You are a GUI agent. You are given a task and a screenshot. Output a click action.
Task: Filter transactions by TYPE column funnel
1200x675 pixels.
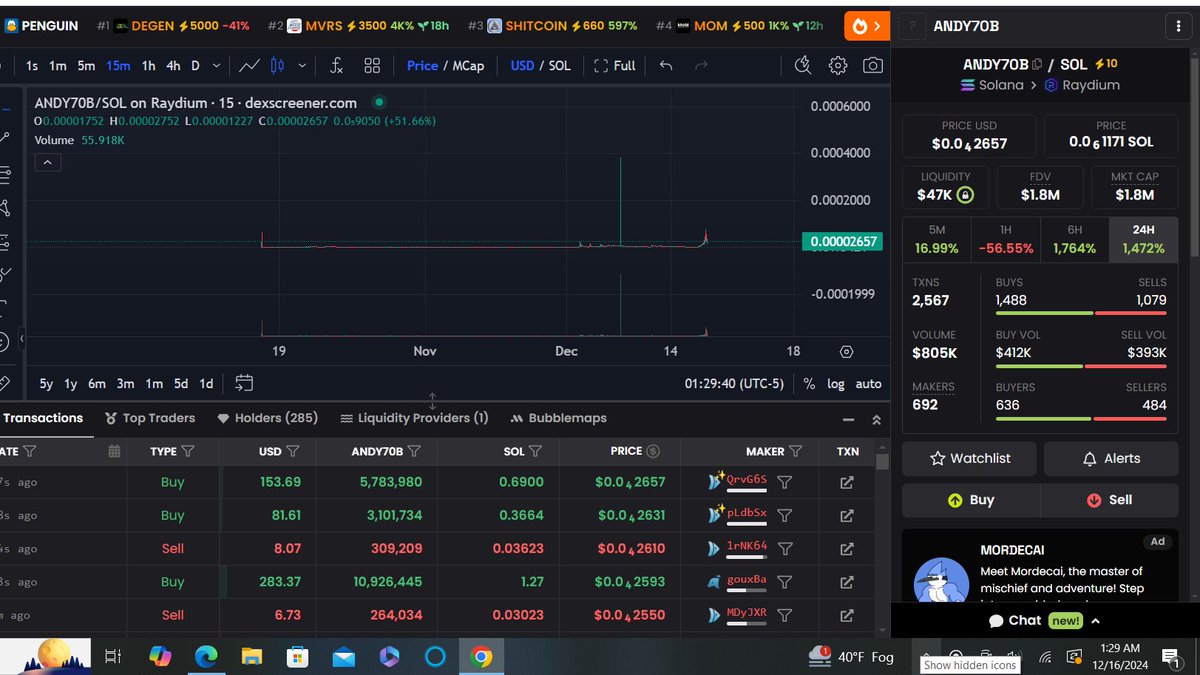(x=188, y=451)
